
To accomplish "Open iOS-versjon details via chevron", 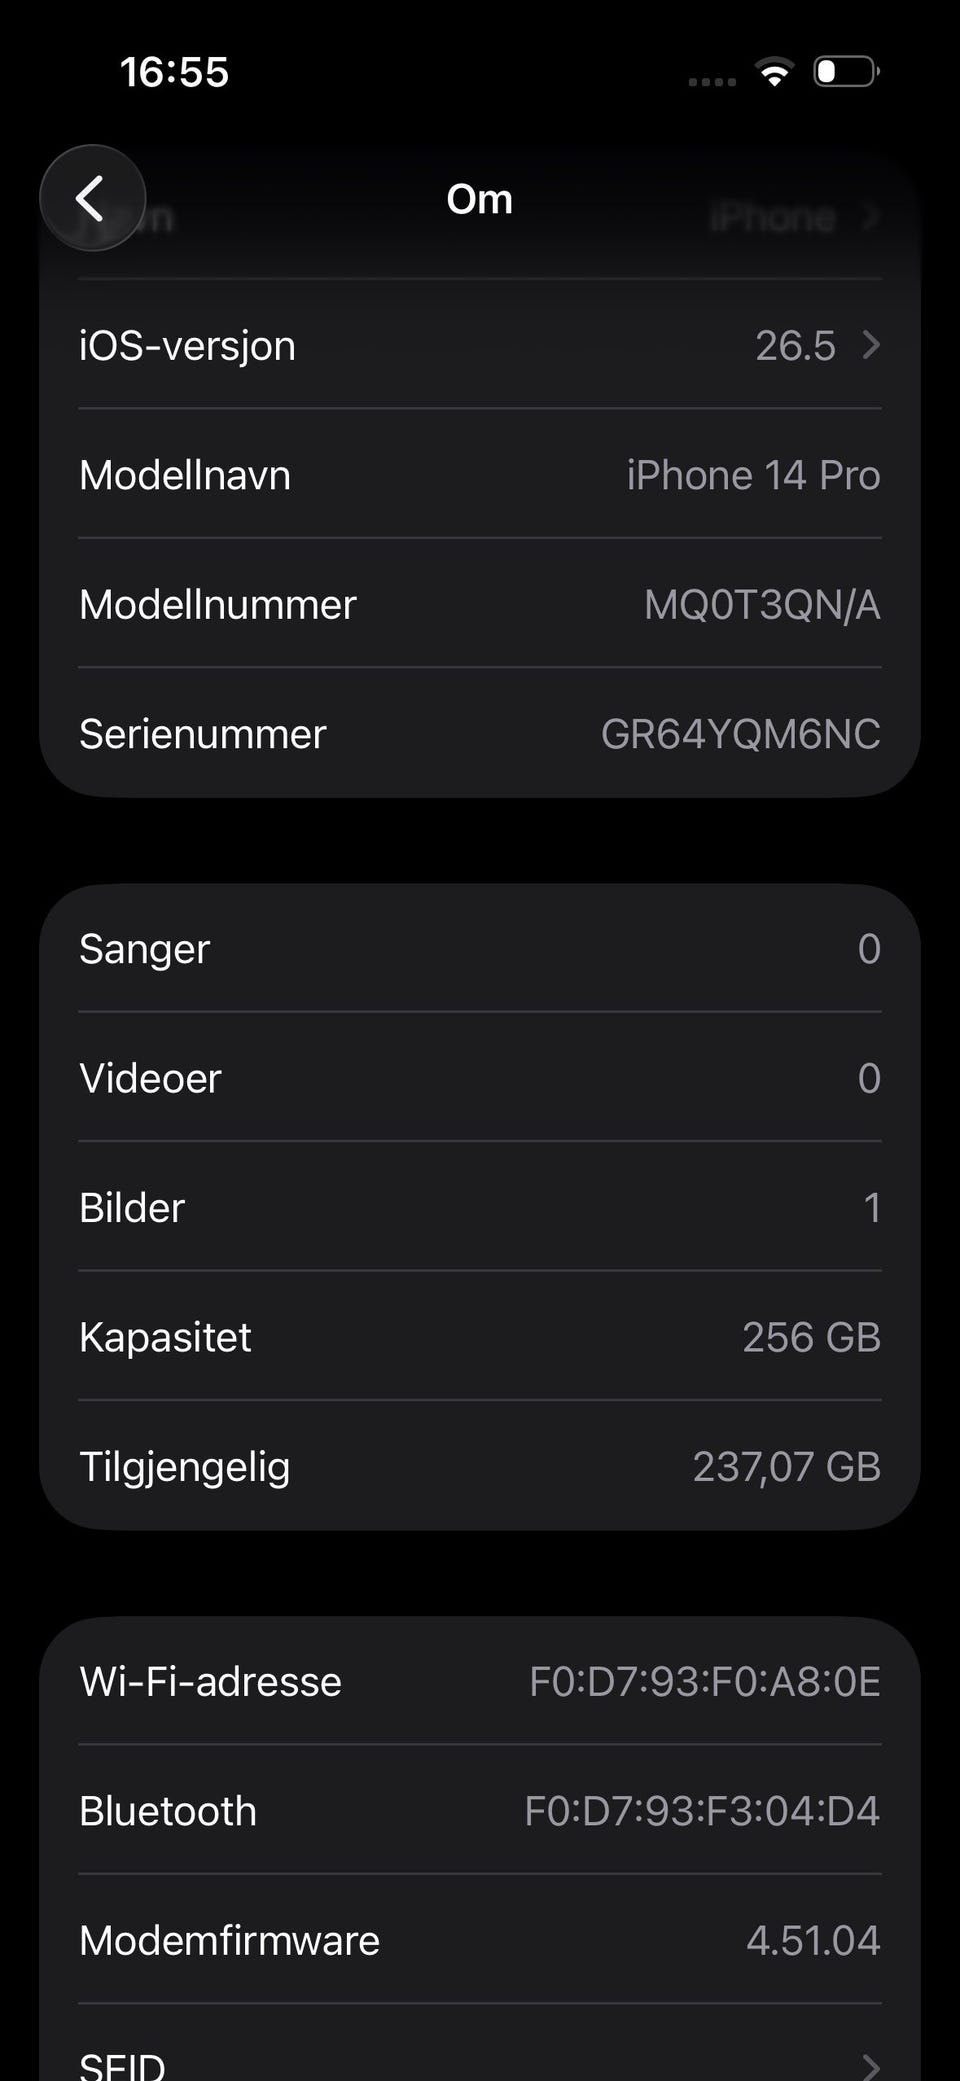I will (x=871, y=345).
